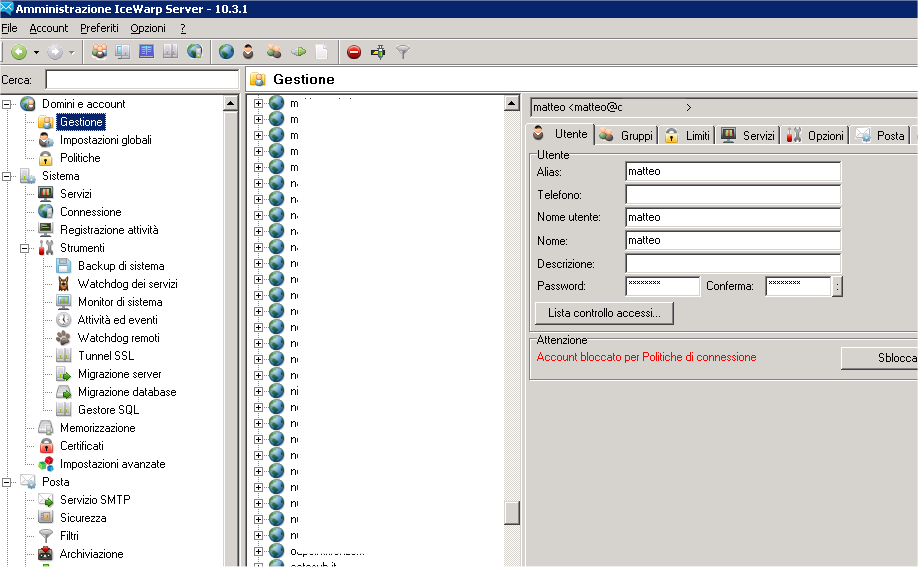Select Impostazioni globali item
918x567 pixels.
pyautogui.click(x=105, y=140)
